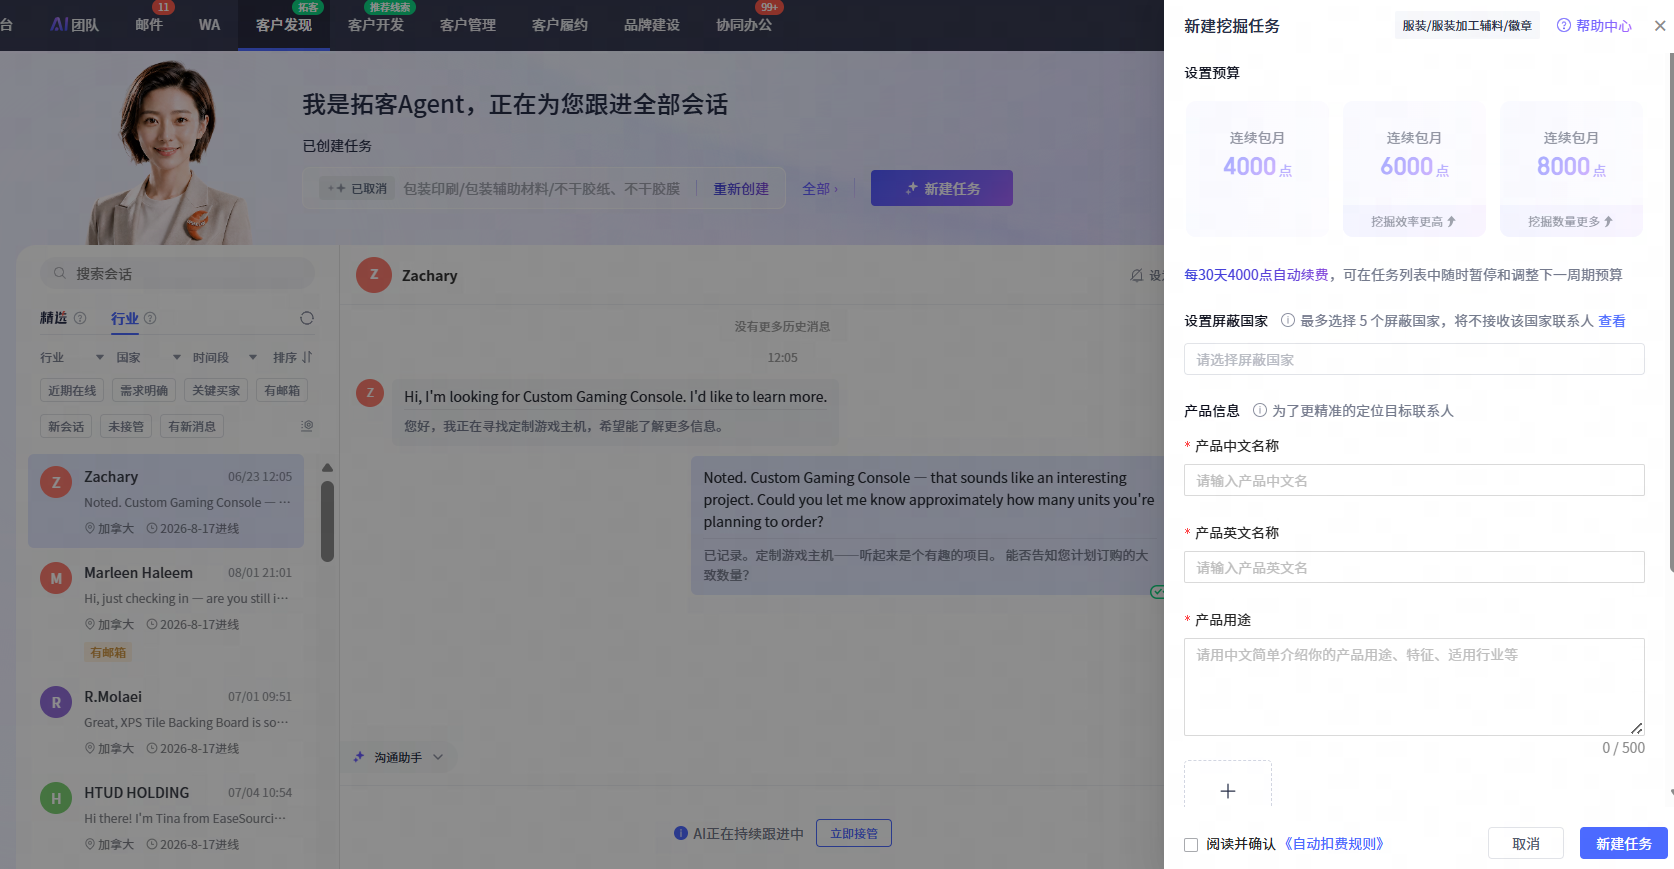Select 8000点 连续包月 plan
This screenshot has height=869, width=1674.
1571,169
